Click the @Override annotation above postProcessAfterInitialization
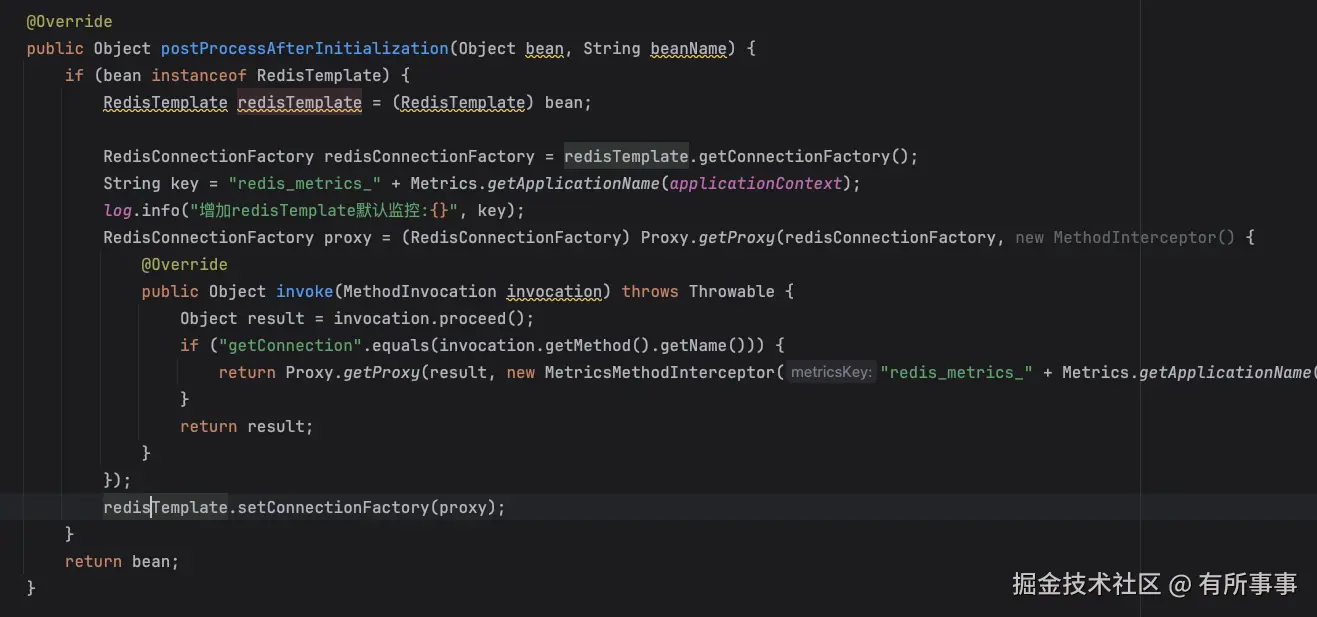This screenshot has height=617, width=1317. pyautogui.click(x=69, y=21)
